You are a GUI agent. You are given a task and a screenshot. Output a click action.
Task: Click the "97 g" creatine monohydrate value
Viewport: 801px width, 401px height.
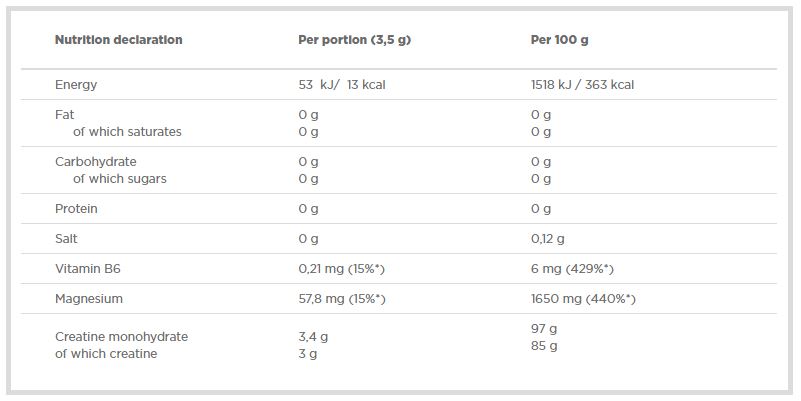click(544, 329)
